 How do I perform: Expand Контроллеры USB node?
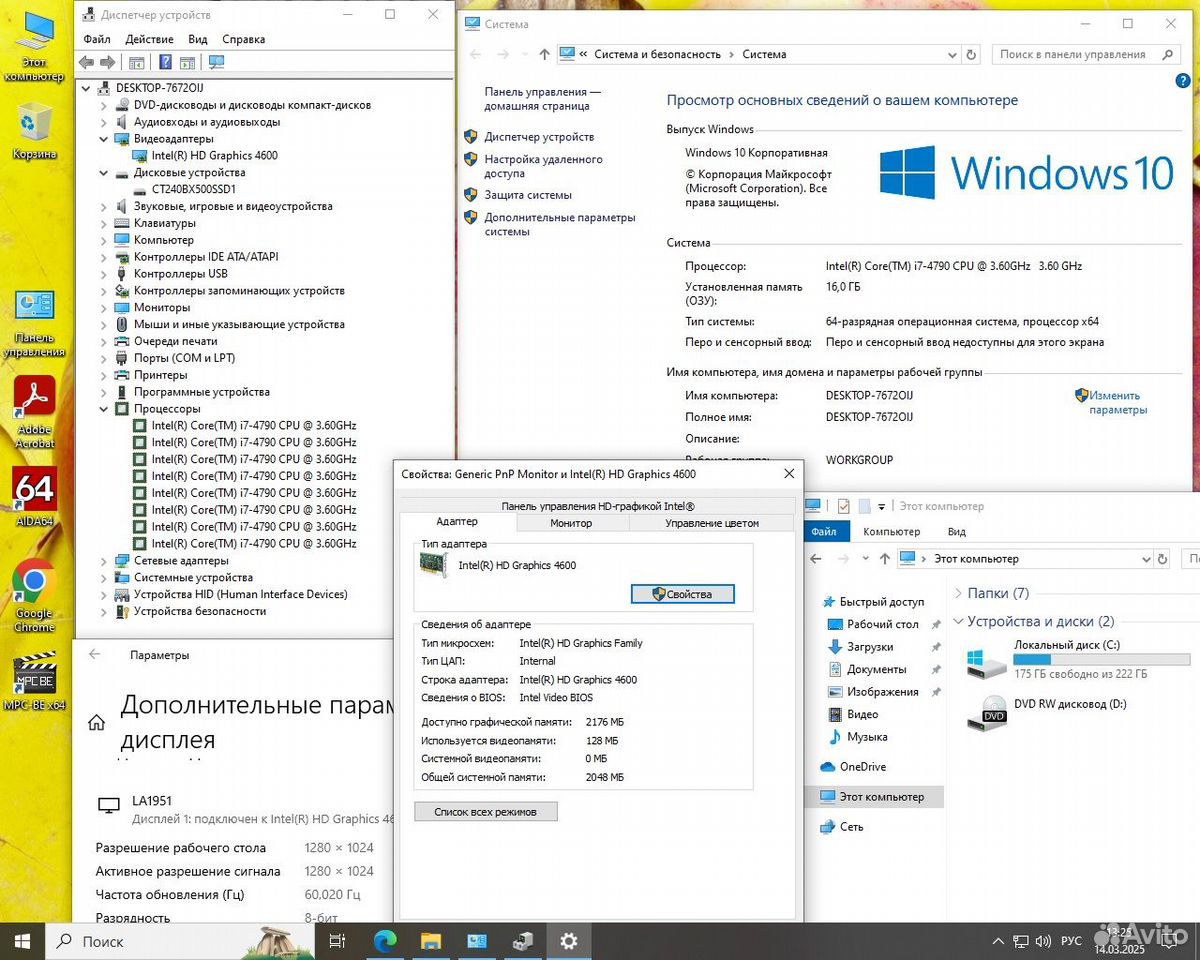pyautogui.click(x=103, y=274)
